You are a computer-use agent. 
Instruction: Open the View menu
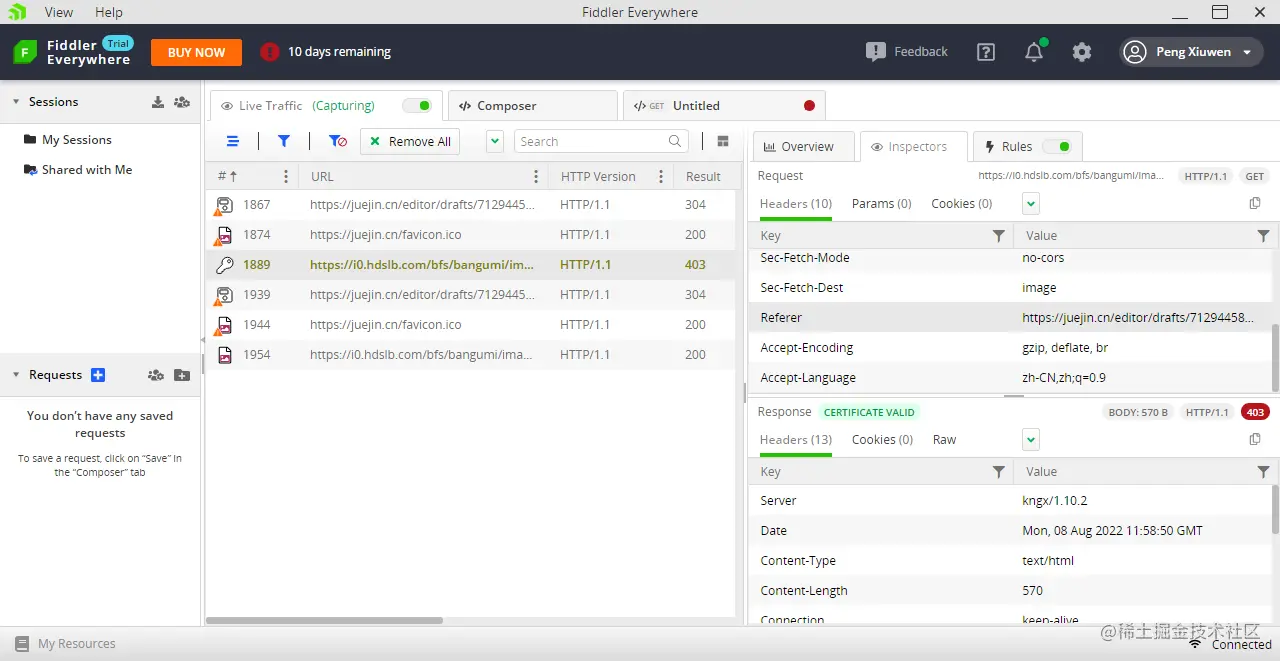click(59, 12)
